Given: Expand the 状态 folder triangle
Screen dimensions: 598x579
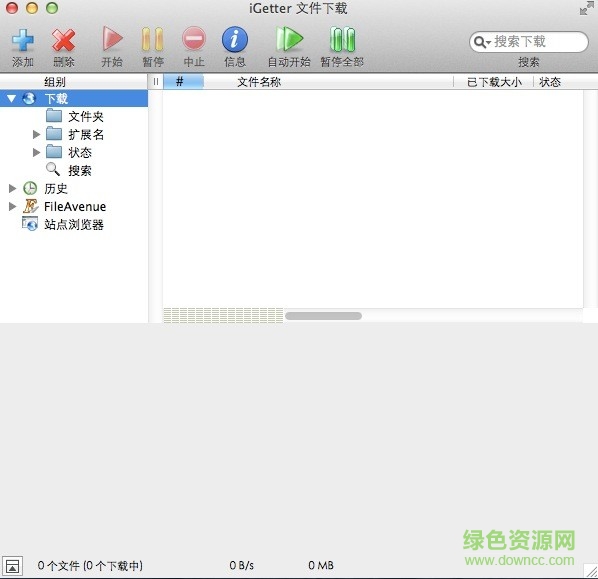Looking at the screenshot, I should [x=37, y=153].
